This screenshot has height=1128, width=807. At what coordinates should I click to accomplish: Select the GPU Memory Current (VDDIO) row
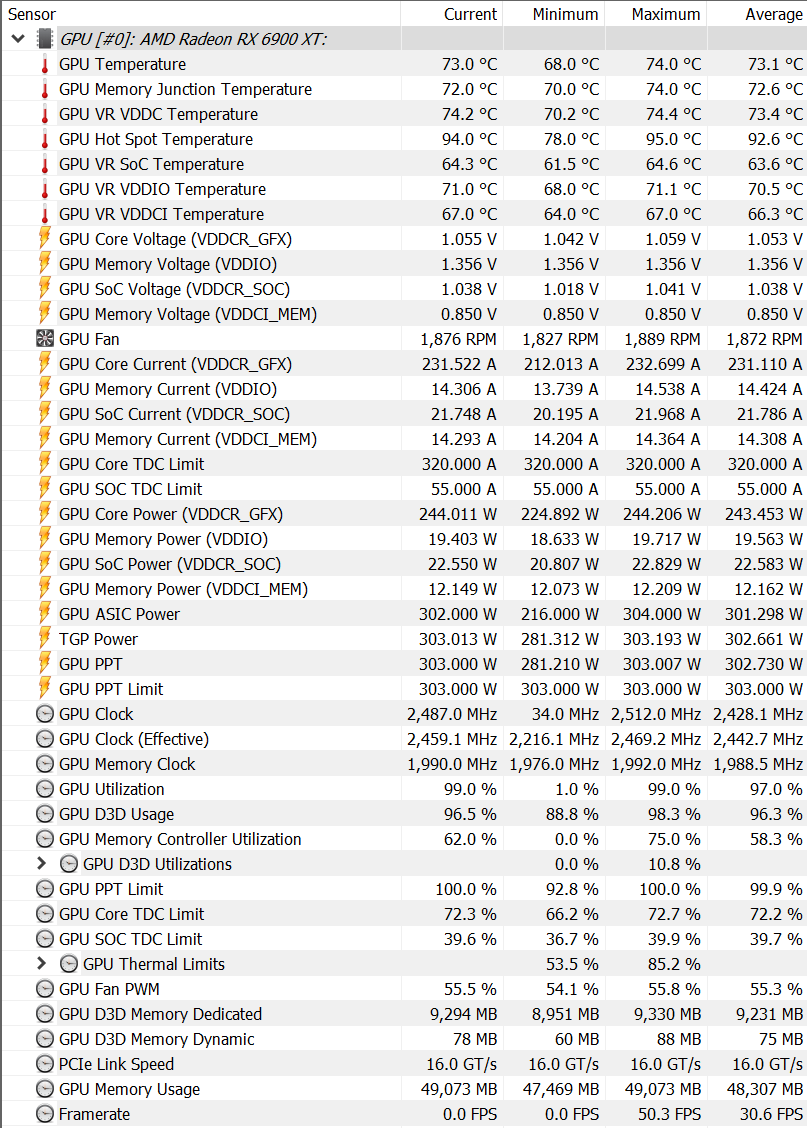(x=404, y=389)
